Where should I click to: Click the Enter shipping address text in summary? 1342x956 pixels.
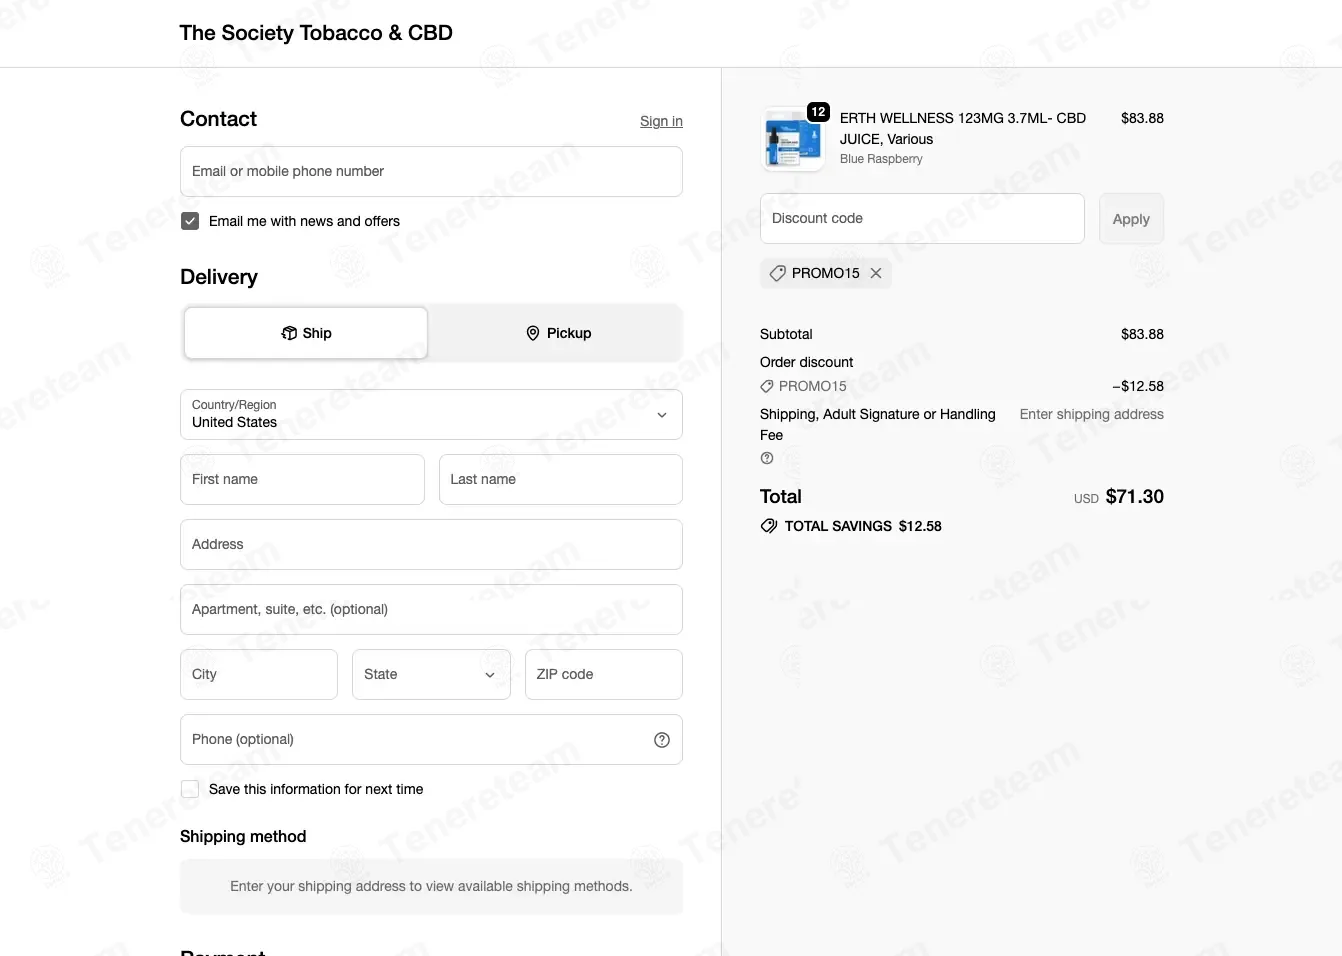(1092, 414)
